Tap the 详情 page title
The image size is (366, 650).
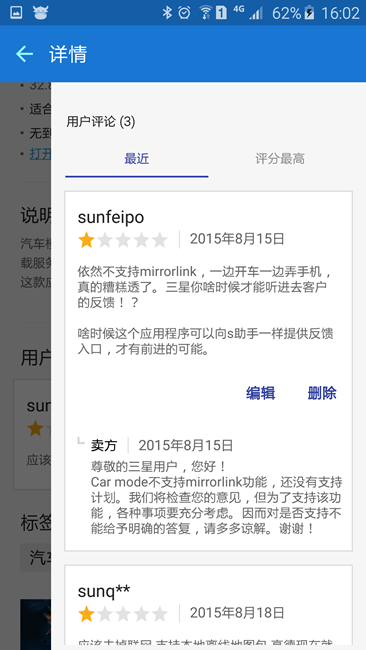68,54
